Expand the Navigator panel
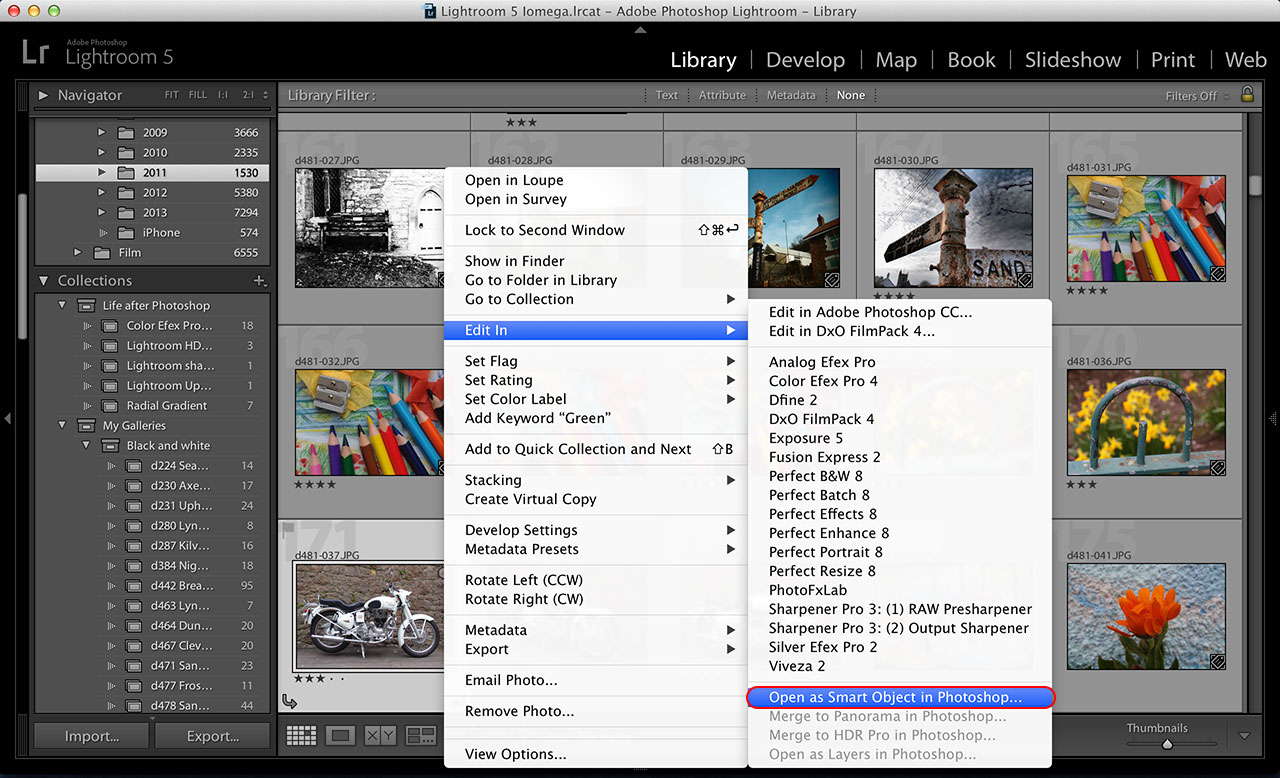The image size is (1280, 778). coord(44,95)
